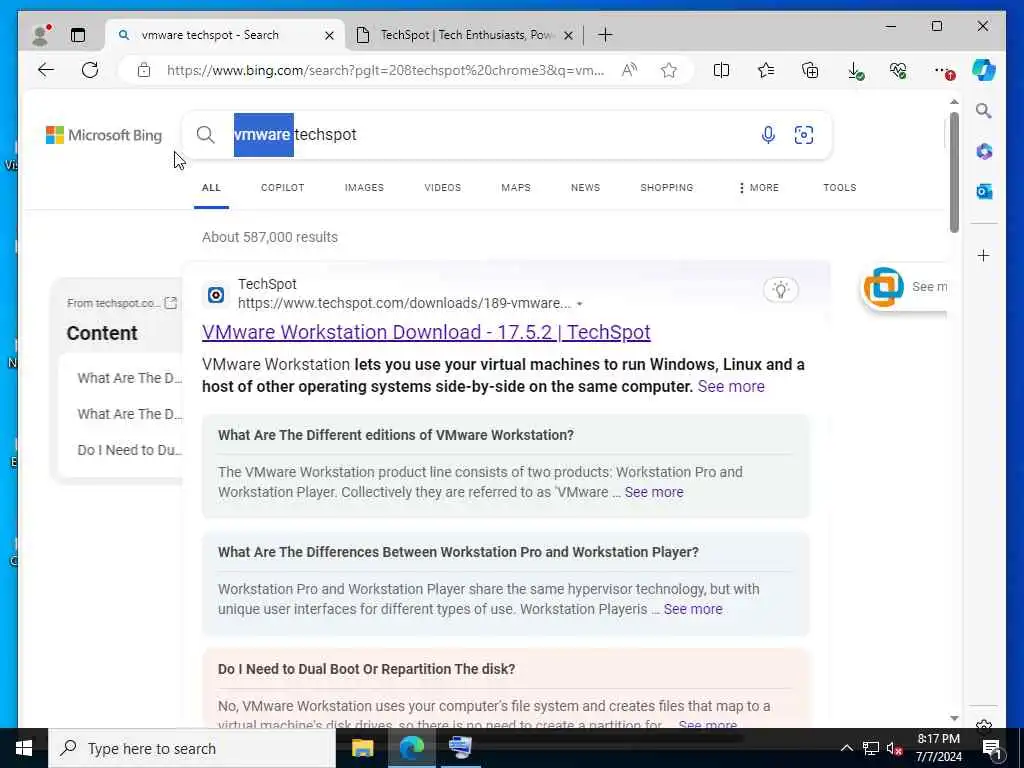Close the TechSpot Tech Enthusiasts tab
The image size is (1024, 768).
click(568, 35)
